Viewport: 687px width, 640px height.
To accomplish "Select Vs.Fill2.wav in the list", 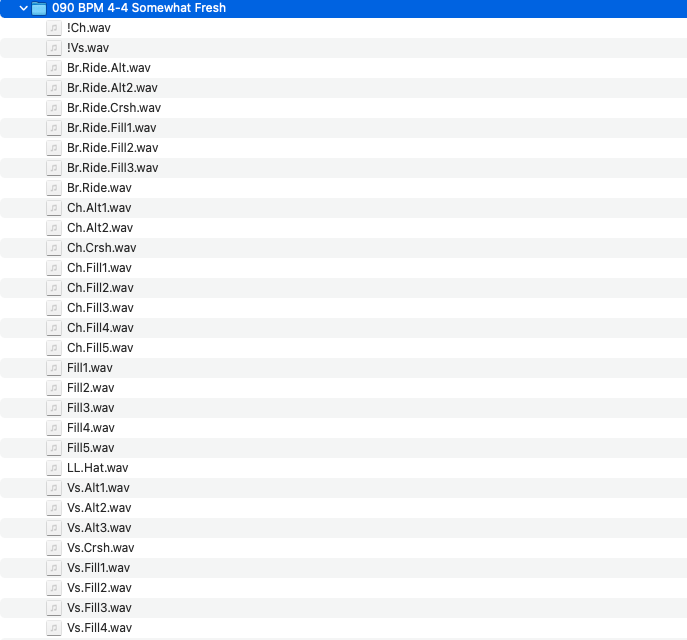I will click(x=99, y=588).
